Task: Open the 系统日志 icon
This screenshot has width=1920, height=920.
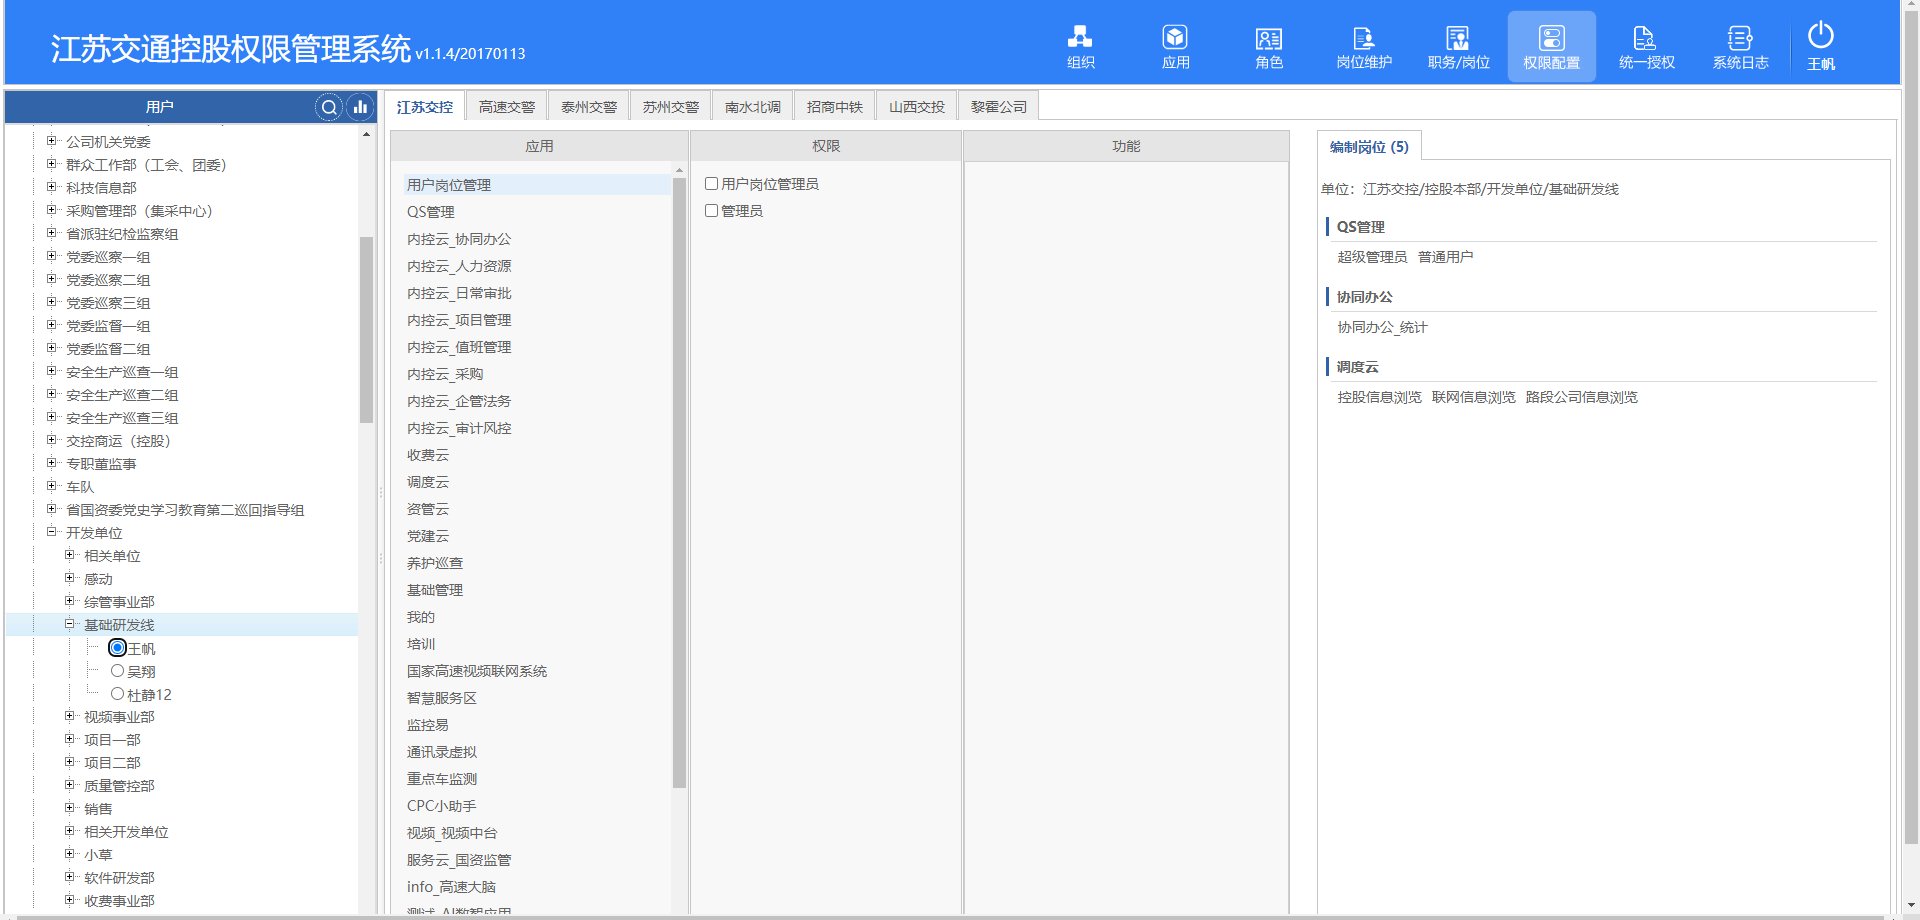Action: 1740,46
